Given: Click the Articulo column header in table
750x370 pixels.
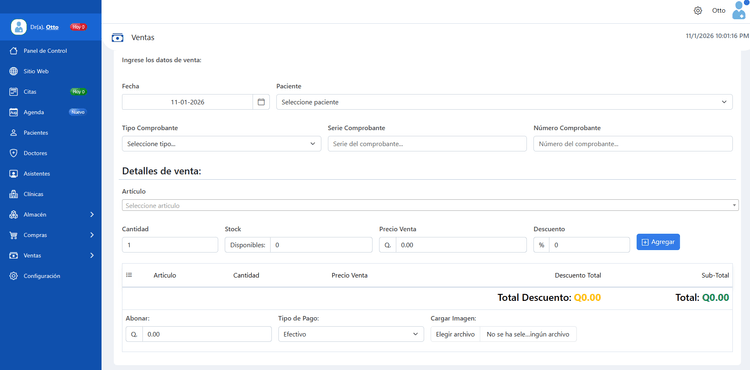Looking at the screenshot, I should click(165, 275).
